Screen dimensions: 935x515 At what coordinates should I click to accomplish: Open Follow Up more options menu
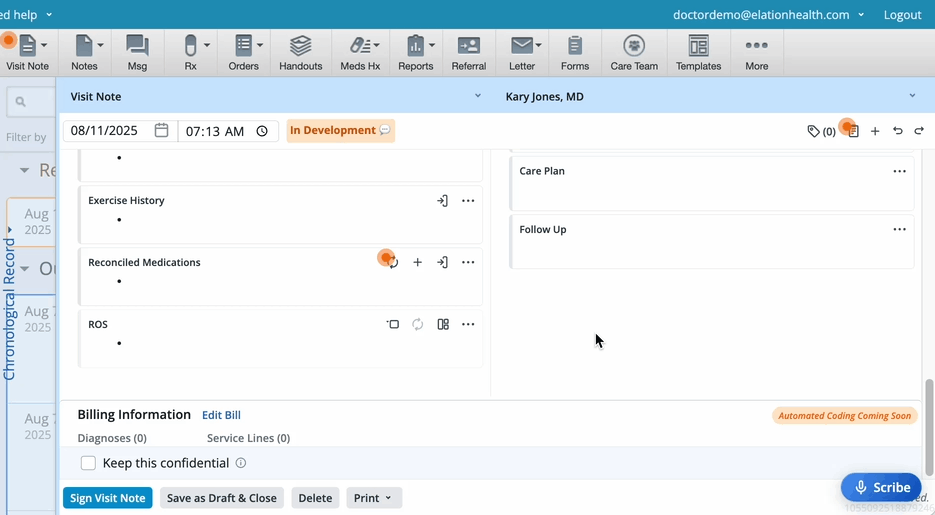click(900, 229)
